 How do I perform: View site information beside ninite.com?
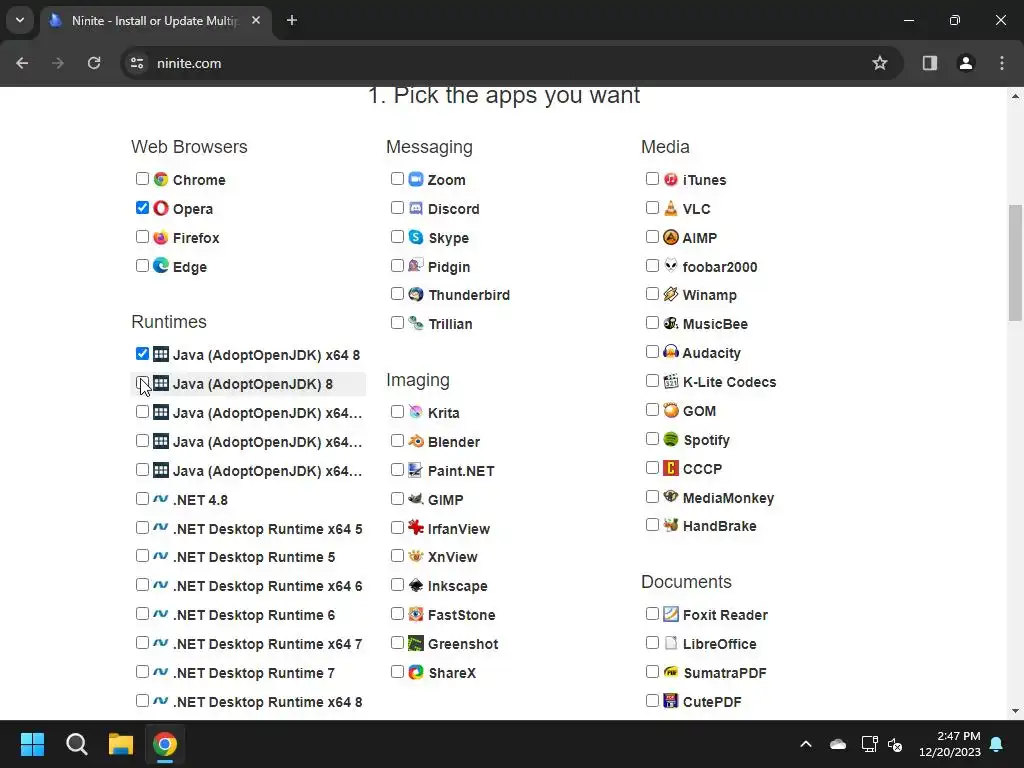137,63
